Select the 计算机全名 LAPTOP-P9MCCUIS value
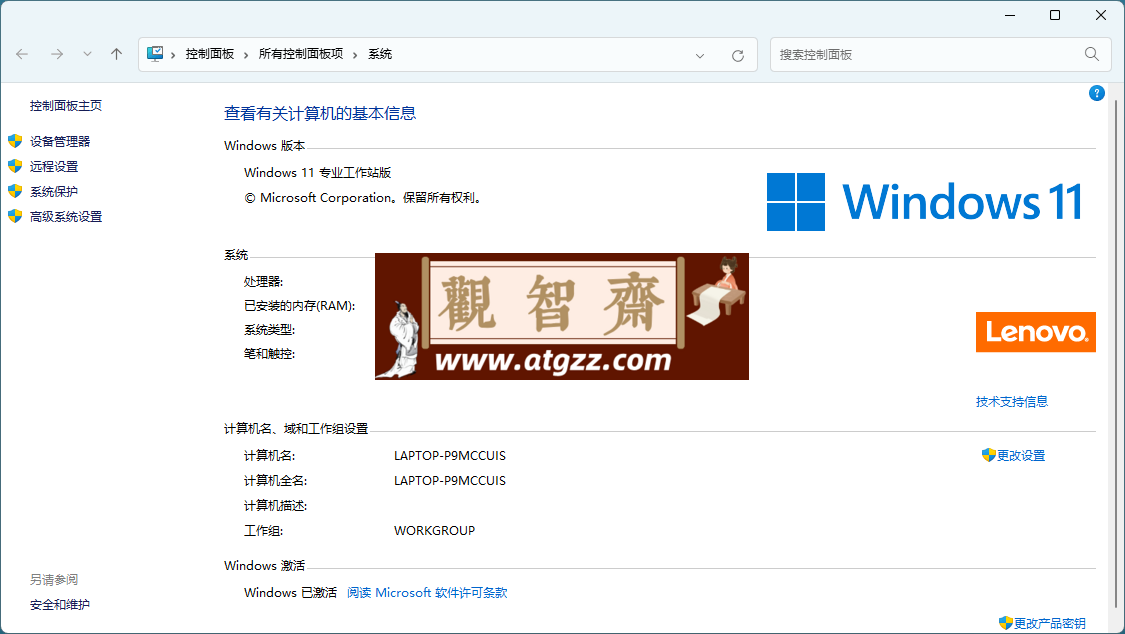1125x634 pixels. click(450, 481)
